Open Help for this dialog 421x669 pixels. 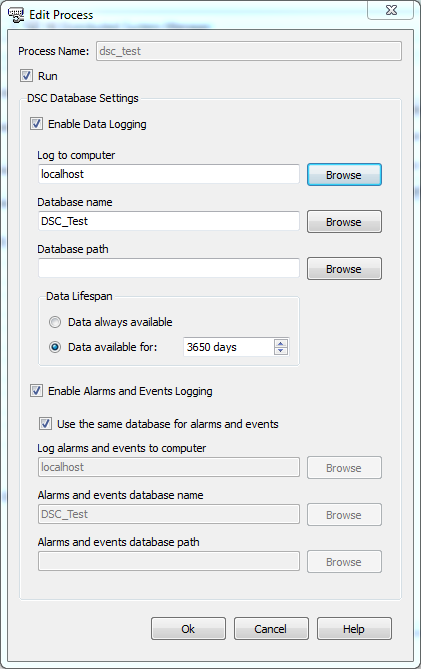click(354, 628)
